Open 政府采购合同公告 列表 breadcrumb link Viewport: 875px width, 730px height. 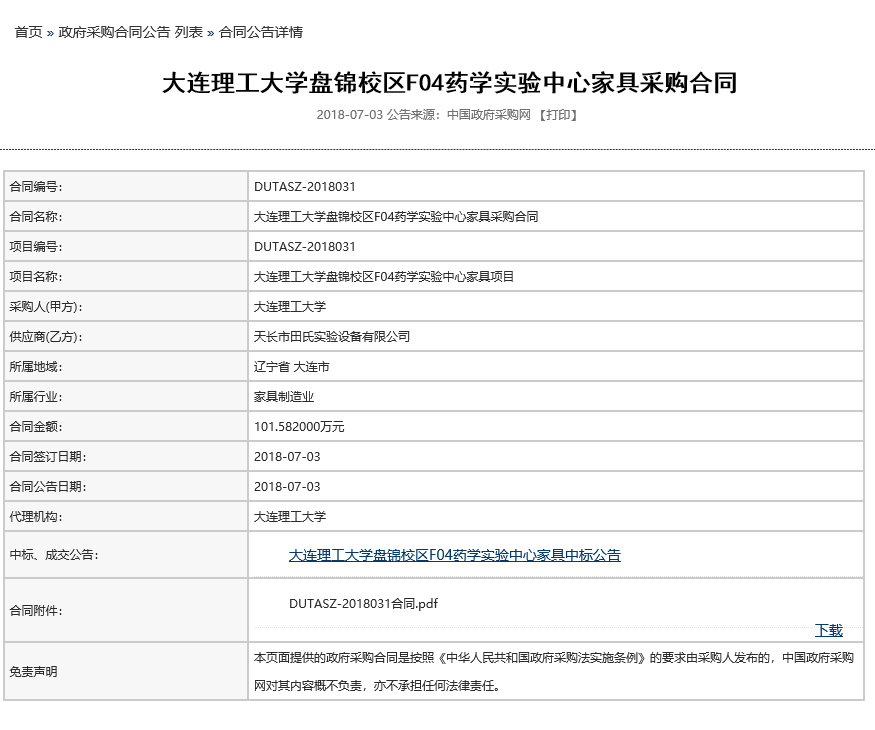(x=130, y=32)
